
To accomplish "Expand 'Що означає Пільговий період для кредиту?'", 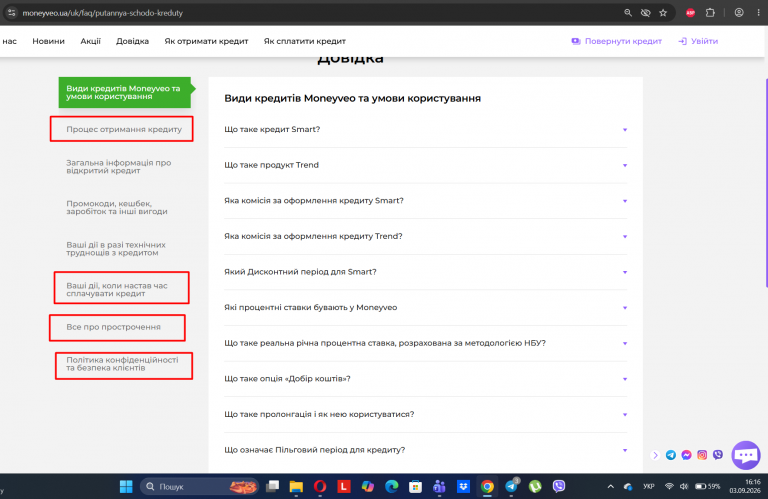I will [x=425, y=450].
